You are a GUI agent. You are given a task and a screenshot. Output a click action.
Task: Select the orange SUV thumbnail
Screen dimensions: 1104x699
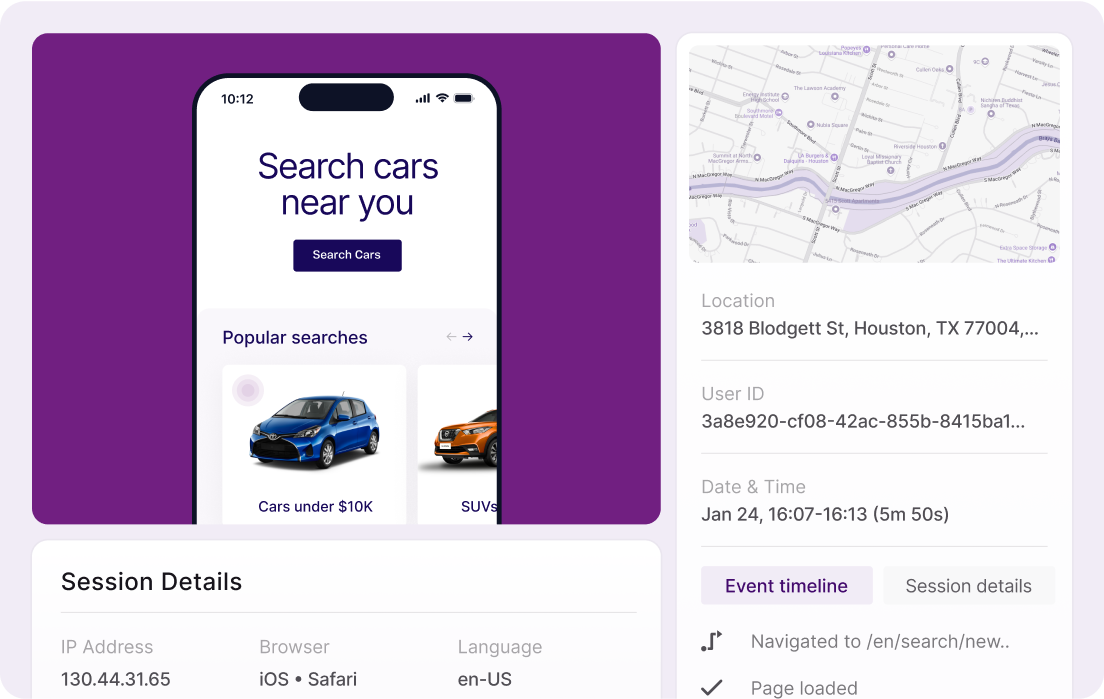point(465,438)
